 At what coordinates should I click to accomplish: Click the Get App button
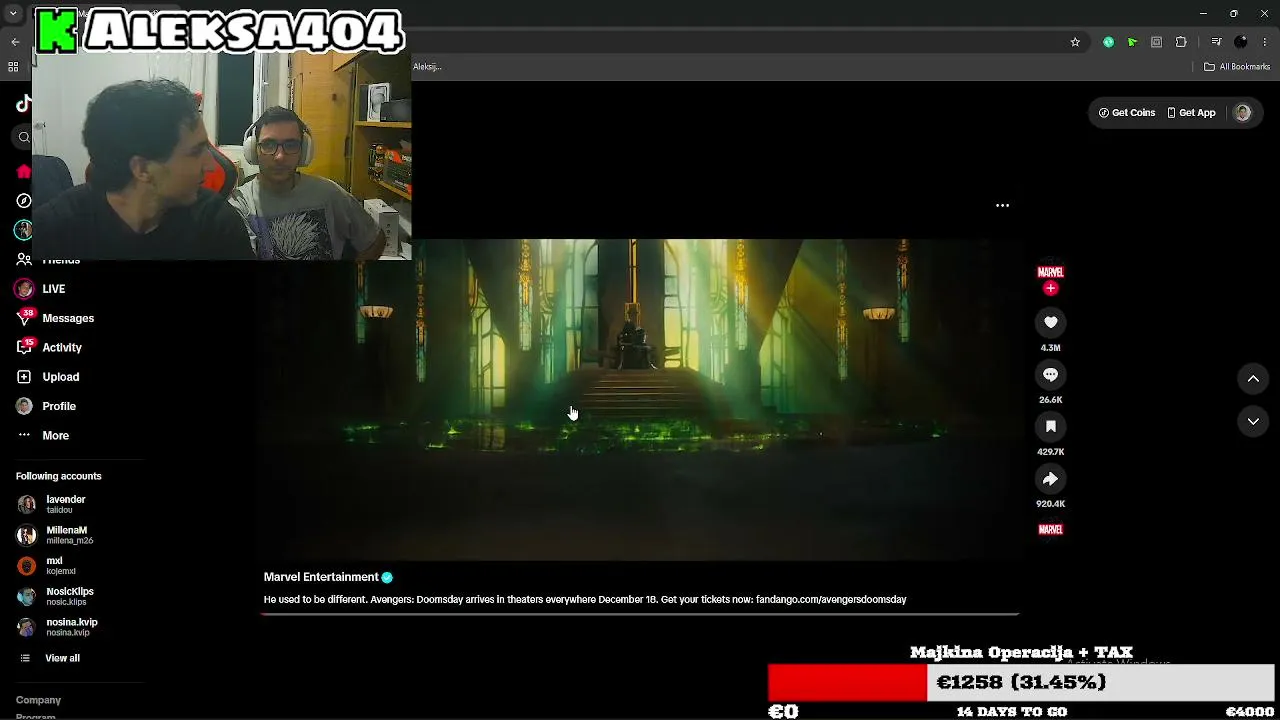tap(1191, 113)
